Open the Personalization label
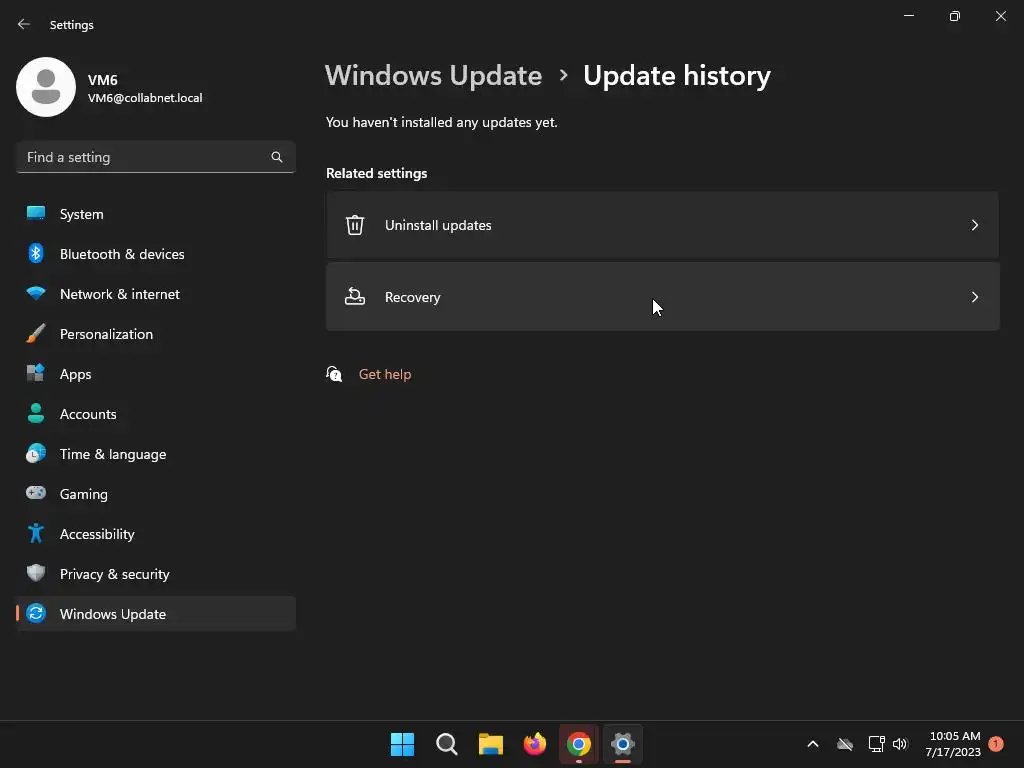 tap(106, 334)
